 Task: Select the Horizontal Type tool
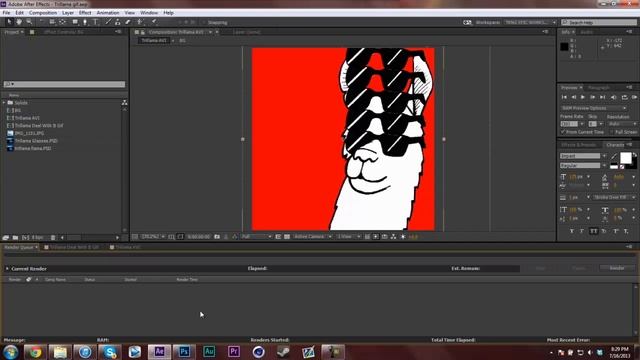tap(96, 22)
